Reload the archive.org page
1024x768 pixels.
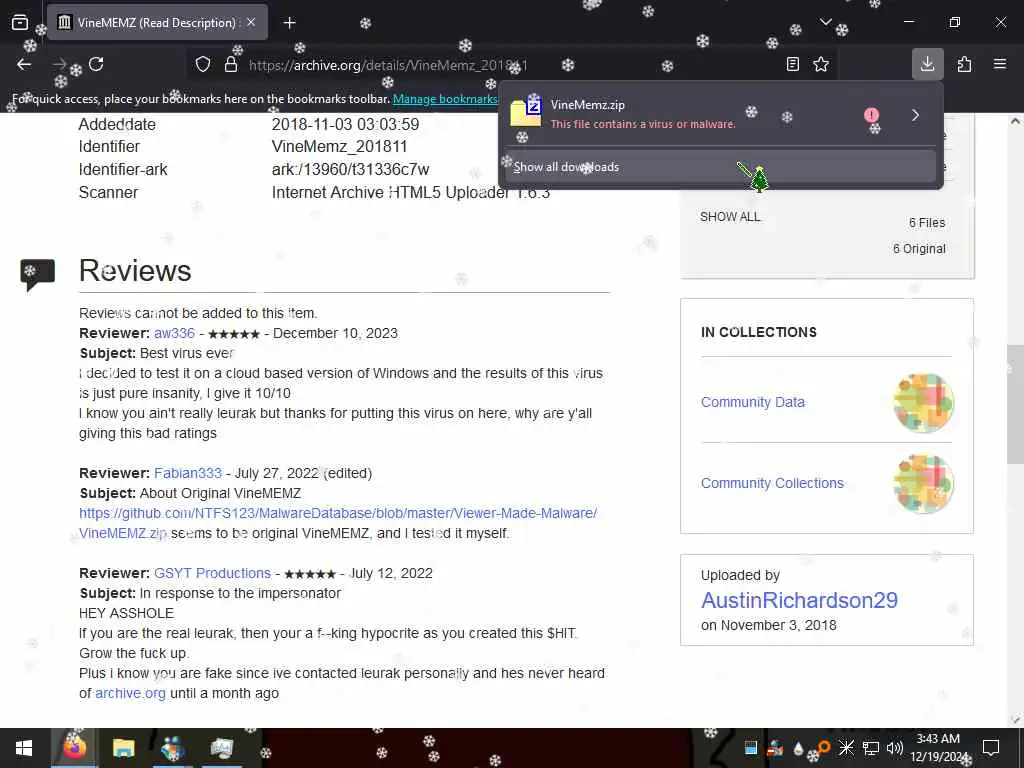[96, 64]
